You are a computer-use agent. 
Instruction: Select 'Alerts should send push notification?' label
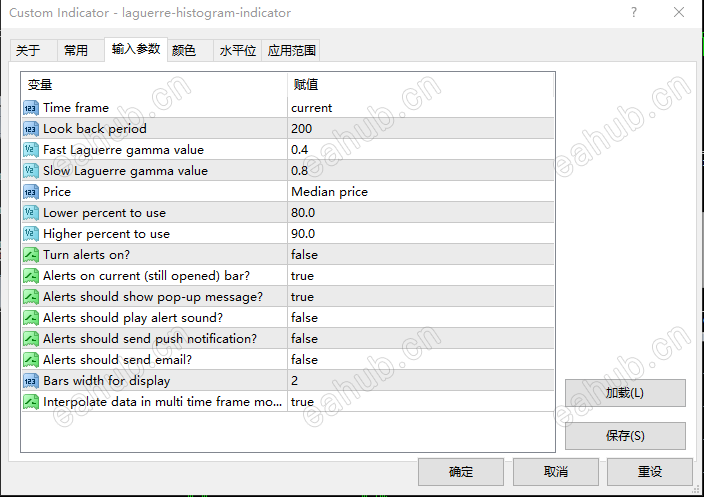pyautogui.click(x=150, y=339)
